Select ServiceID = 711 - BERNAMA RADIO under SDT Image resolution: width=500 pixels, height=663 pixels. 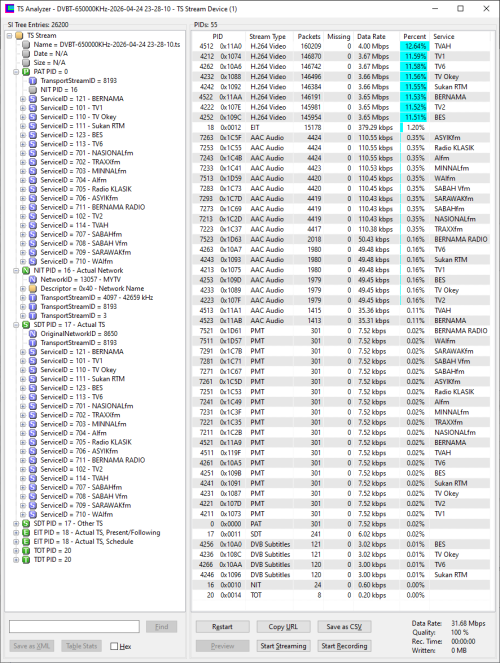[93, 460]
